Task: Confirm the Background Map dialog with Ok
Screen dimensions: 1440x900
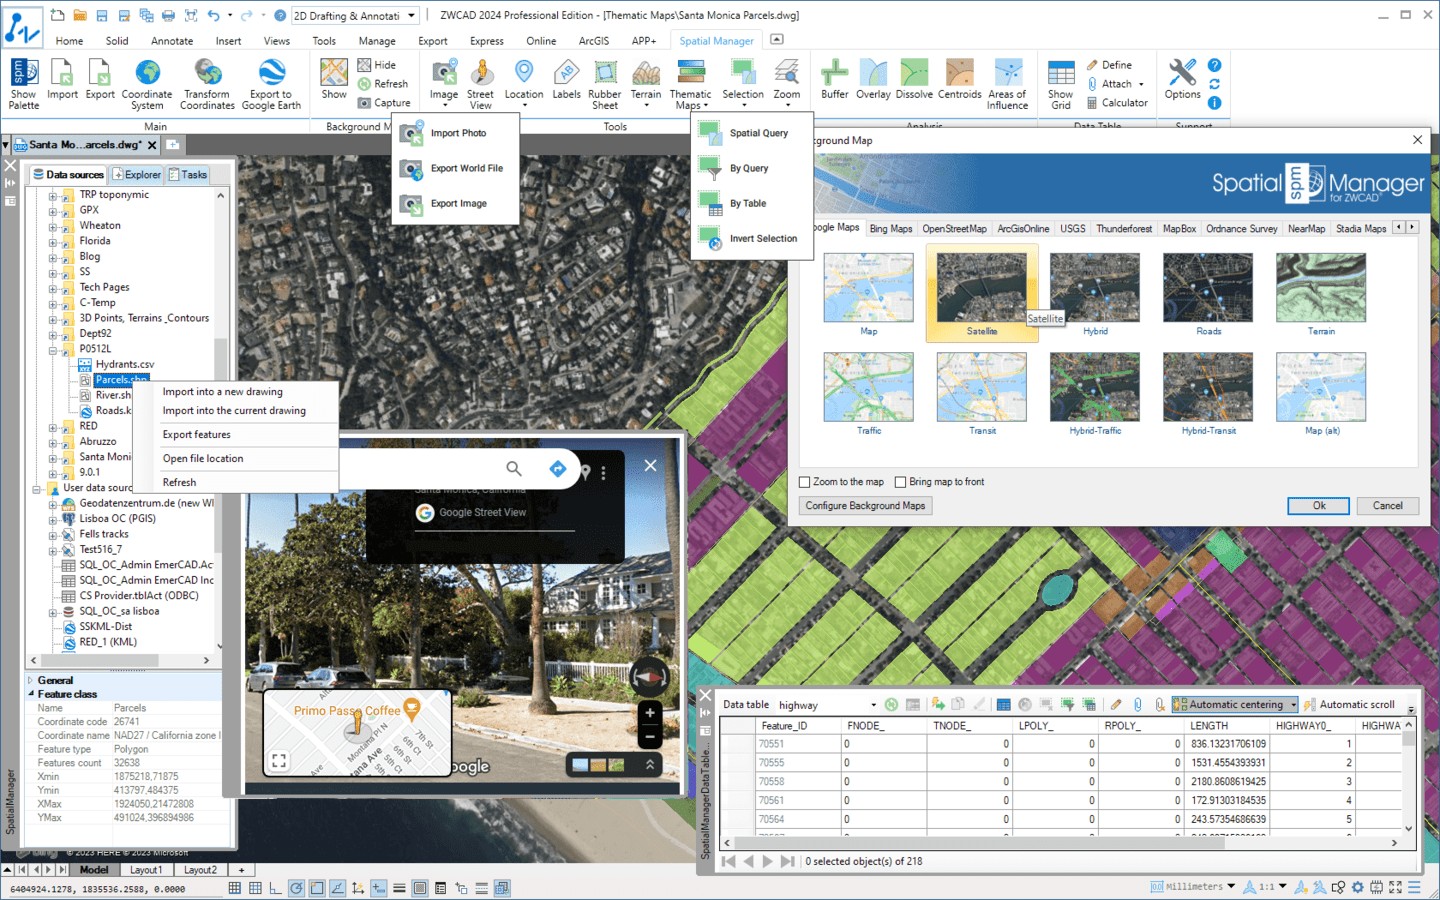Action: (1317, 505)
